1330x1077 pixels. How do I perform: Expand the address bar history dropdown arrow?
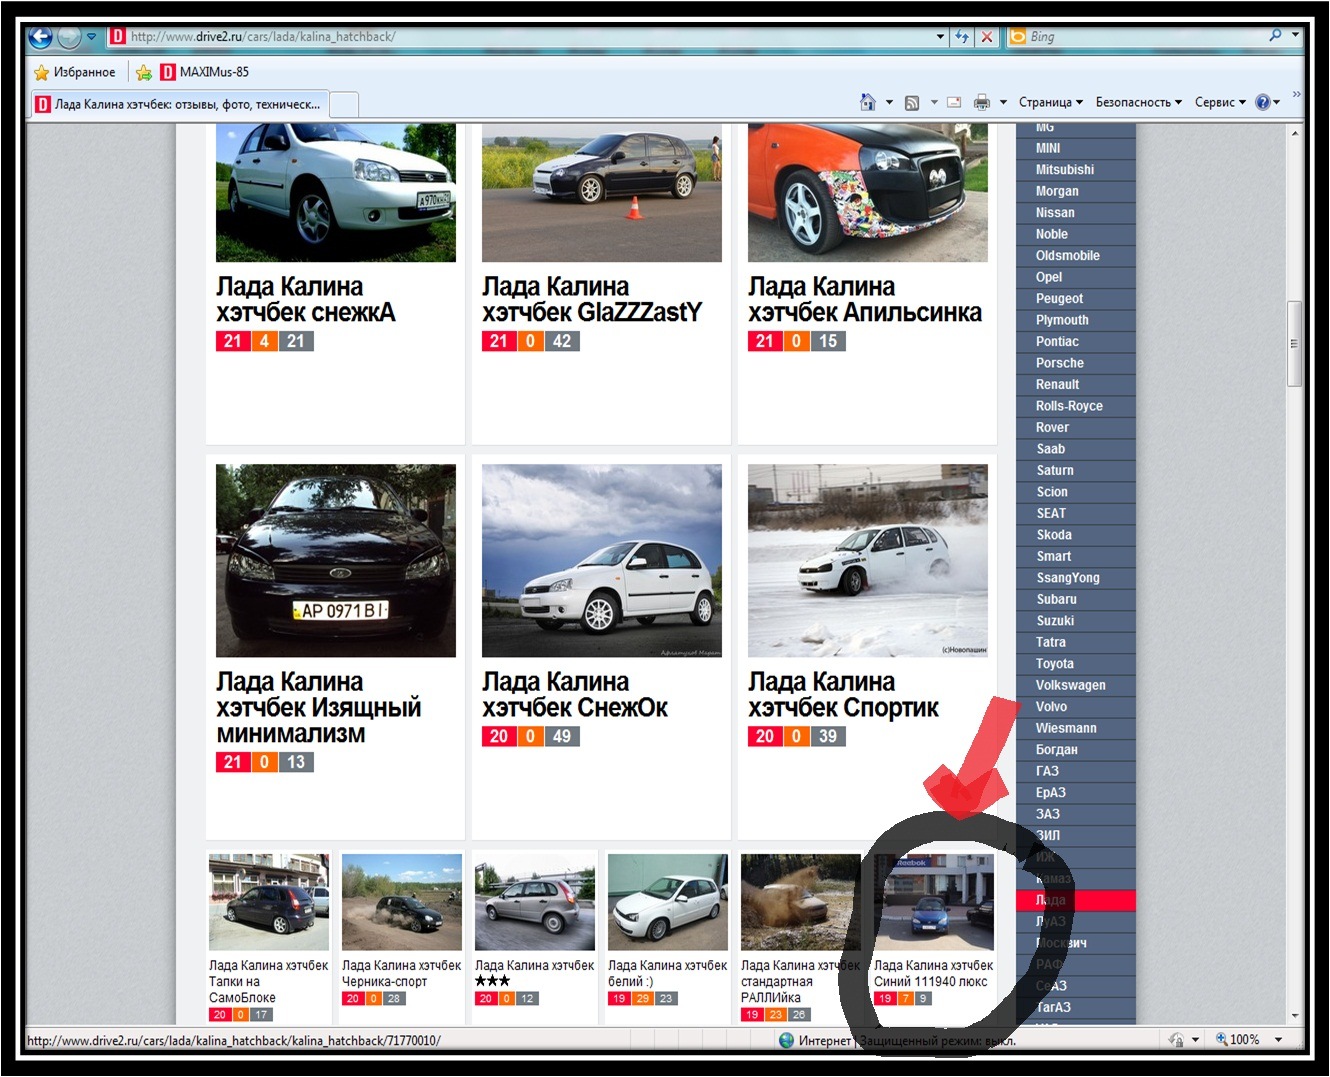coord(940,37)
